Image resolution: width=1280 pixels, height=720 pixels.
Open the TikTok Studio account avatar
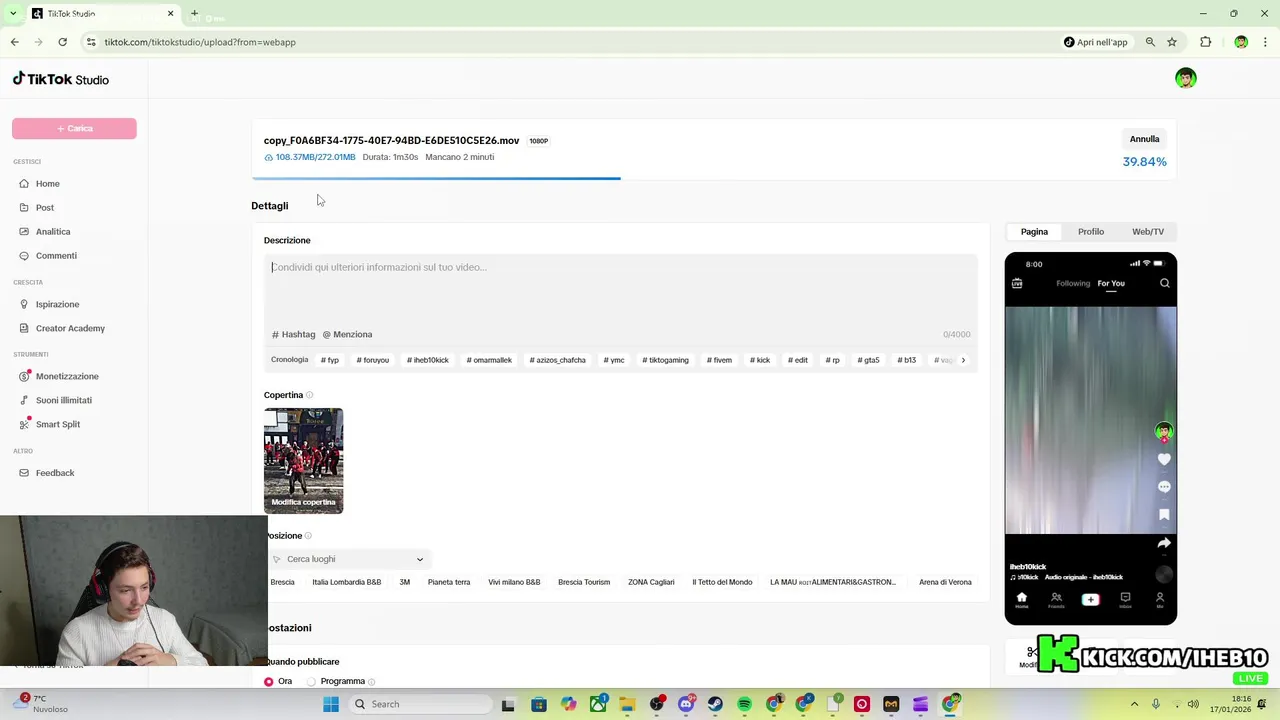[1186, 78]
